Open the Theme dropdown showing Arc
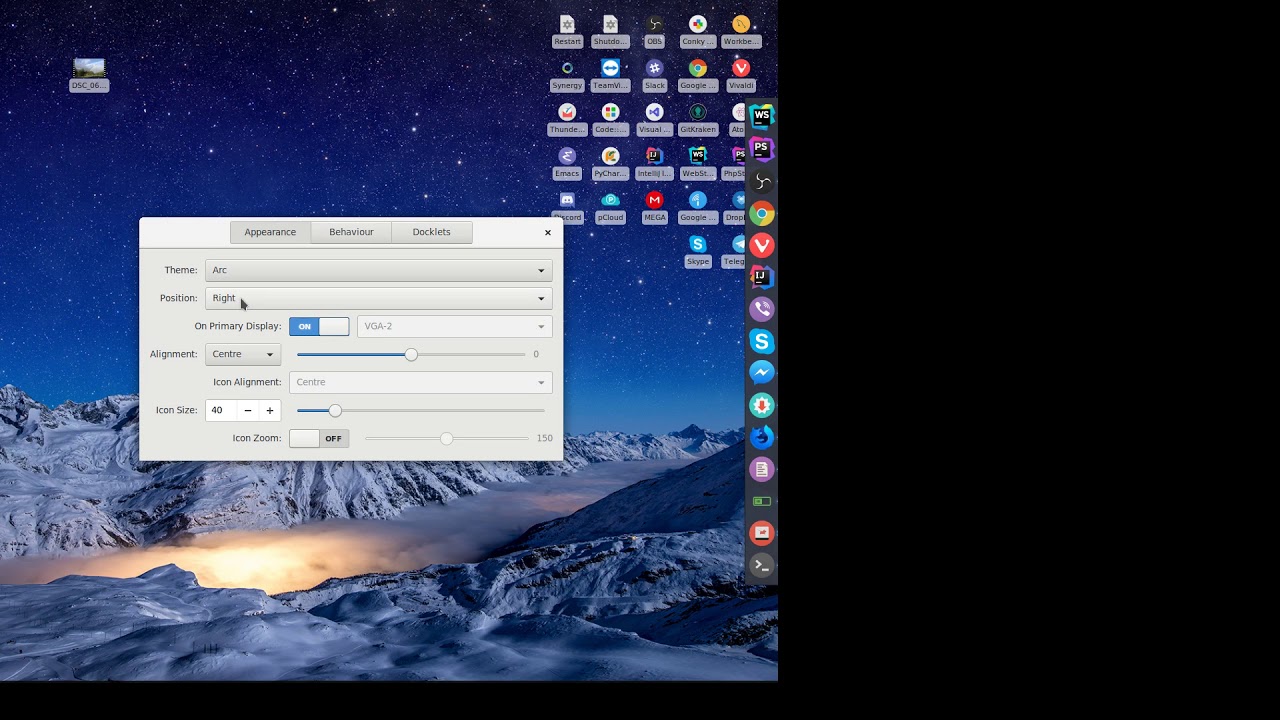This screenshot has width=1280, height=720. [378, 270]
